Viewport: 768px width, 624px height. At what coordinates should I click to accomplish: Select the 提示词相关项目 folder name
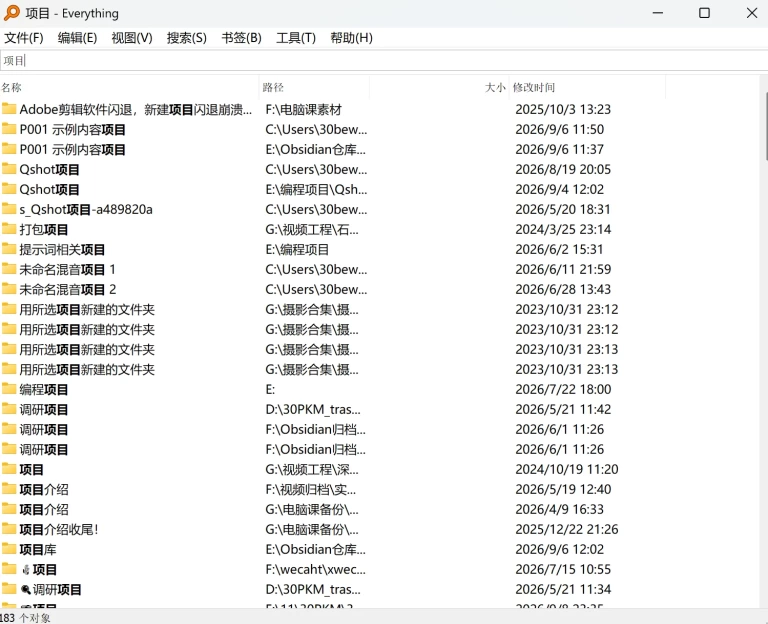62,249
